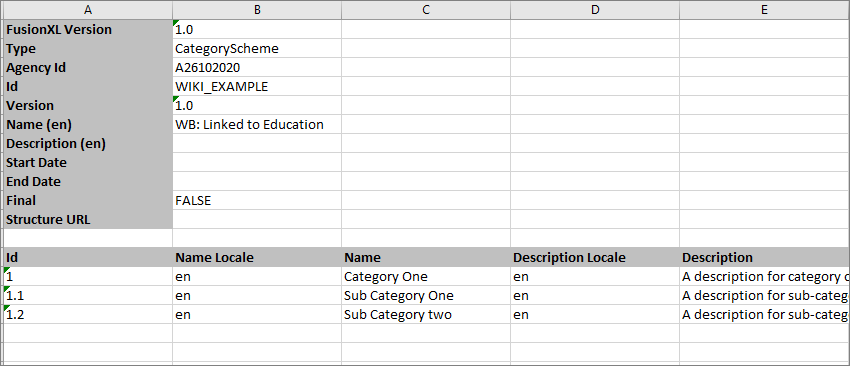
Task: Select column C header
Action: click(x=426, y=9)
